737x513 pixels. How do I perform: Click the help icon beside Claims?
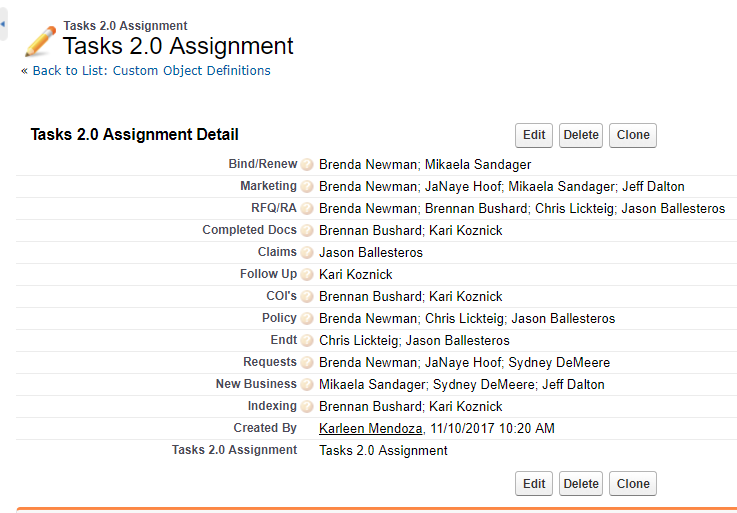tap(307, 253)
